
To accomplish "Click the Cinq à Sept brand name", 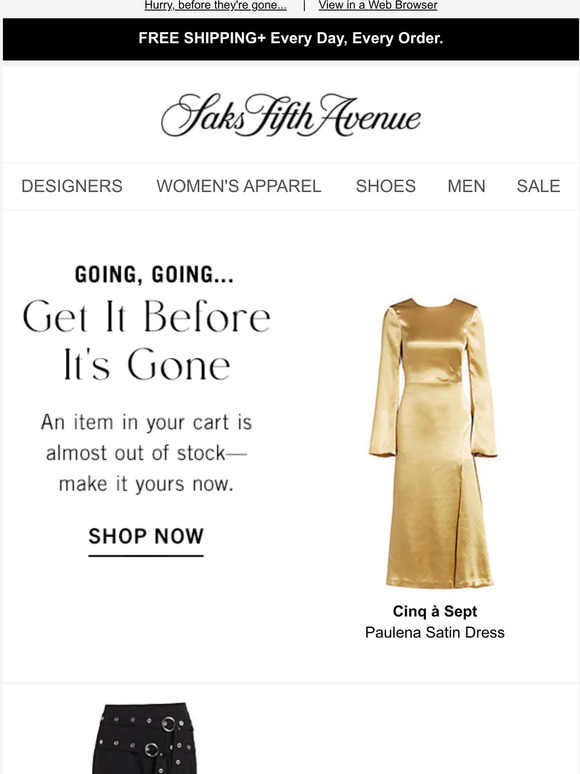I will click(x=434, y=611).
